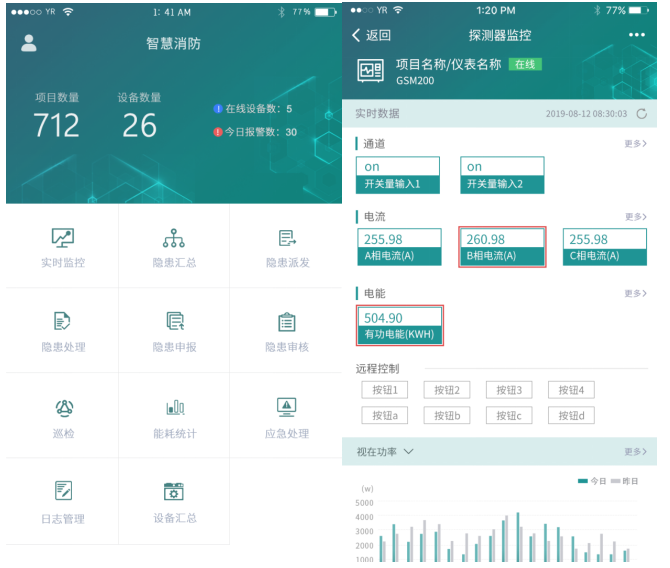Toggle the 开关量输入1 switch input
The image size is (670, 568).
[x=398, y=175]
